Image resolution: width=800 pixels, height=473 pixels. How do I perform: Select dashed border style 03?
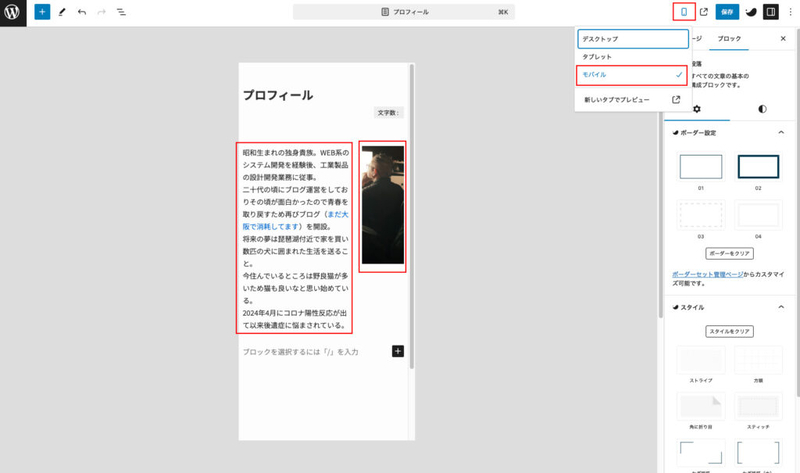tap(701, 215)
